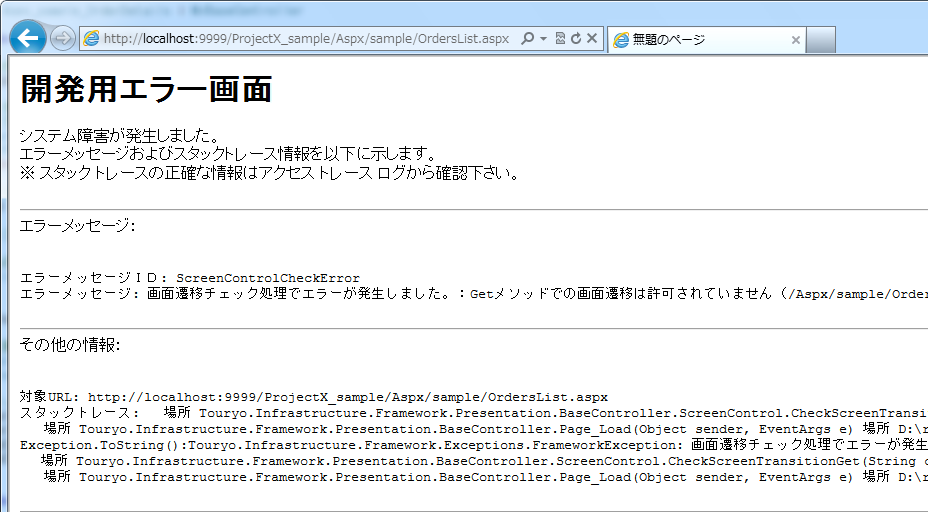Click the エラーメッセージ: section label
928x512 pixels.
click(x=77, y=227)
